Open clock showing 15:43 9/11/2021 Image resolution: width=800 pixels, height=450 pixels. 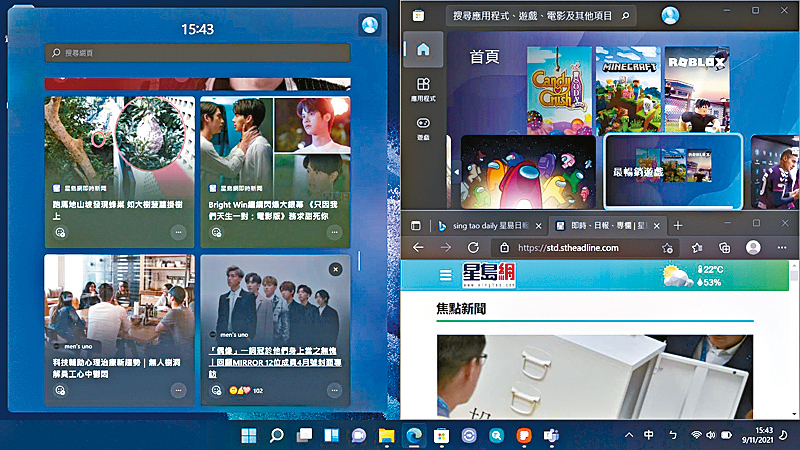tap(758, 435)
